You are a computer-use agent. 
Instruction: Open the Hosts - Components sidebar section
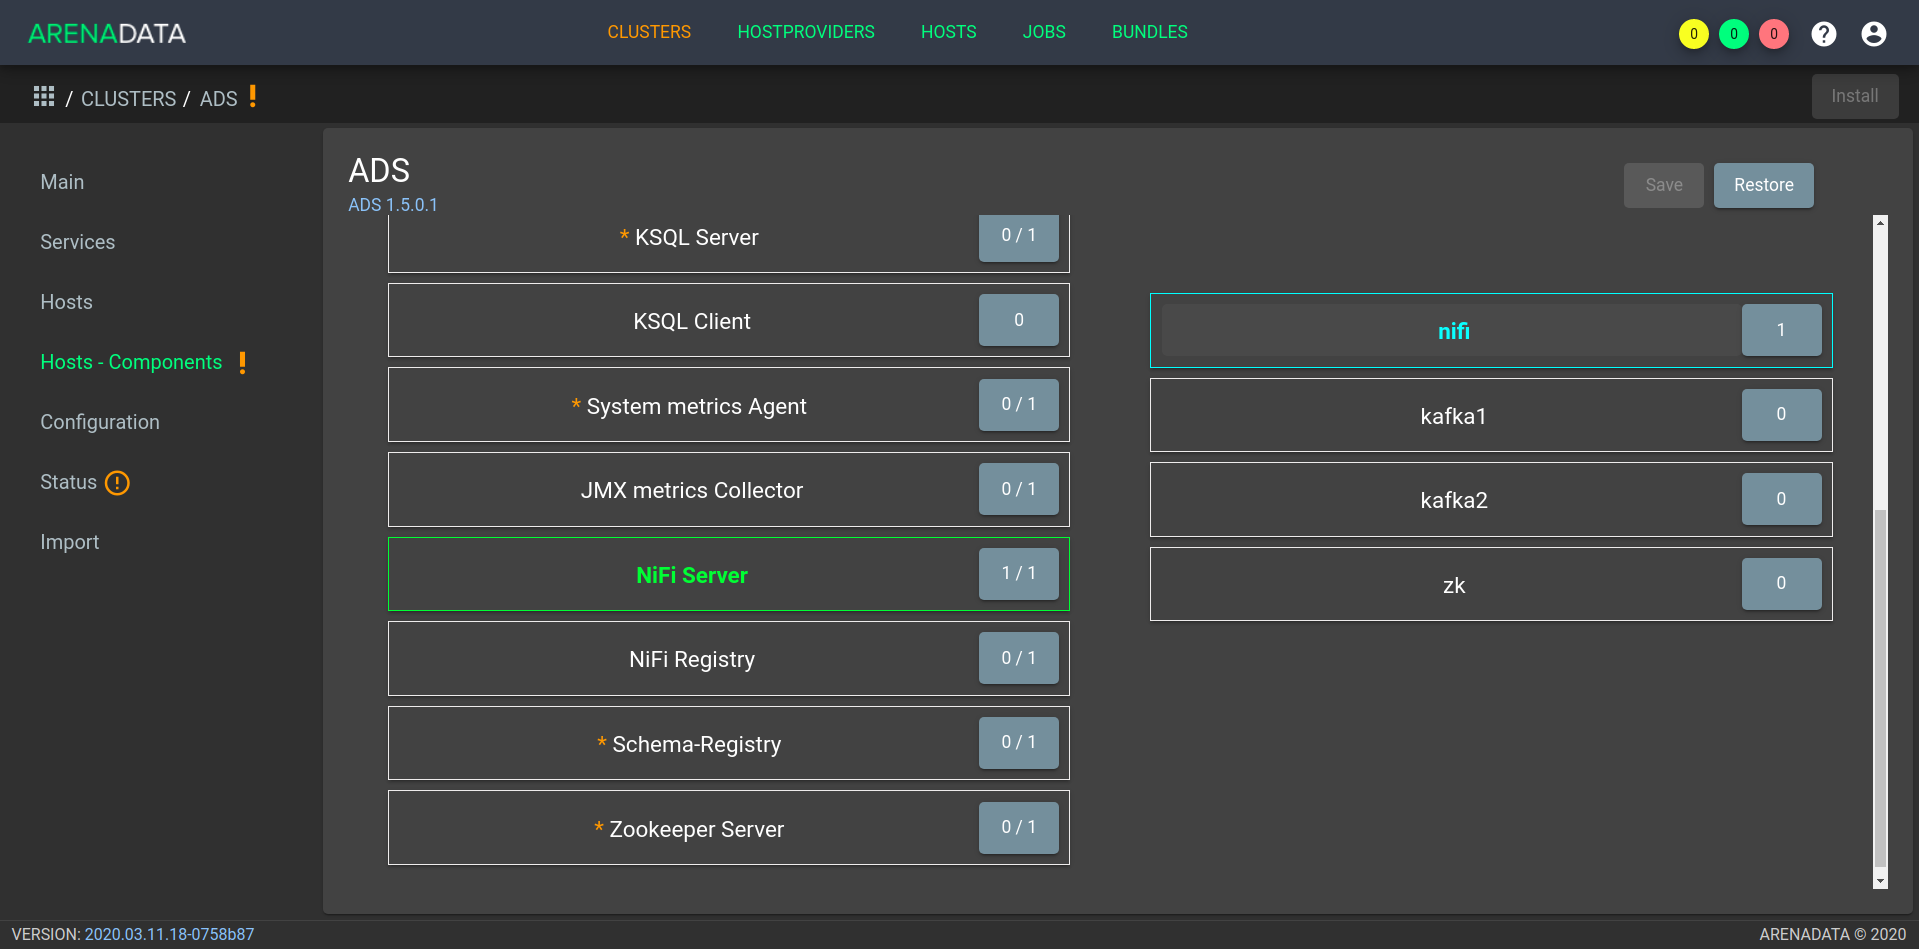(131, 362)
